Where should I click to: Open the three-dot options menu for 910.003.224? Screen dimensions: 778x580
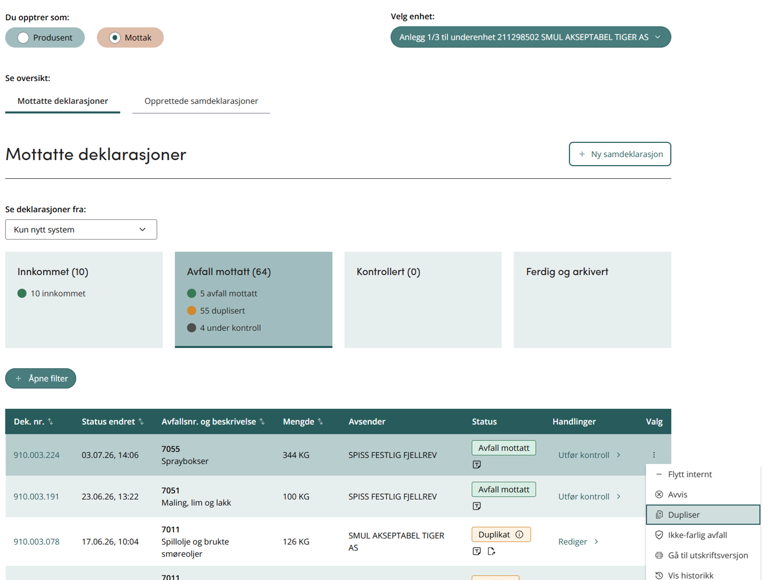653,454
